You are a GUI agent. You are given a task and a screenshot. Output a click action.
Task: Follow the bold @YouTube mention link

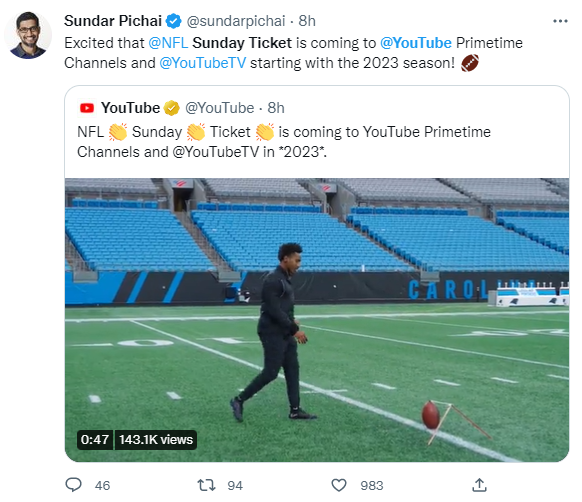(416, 43)
